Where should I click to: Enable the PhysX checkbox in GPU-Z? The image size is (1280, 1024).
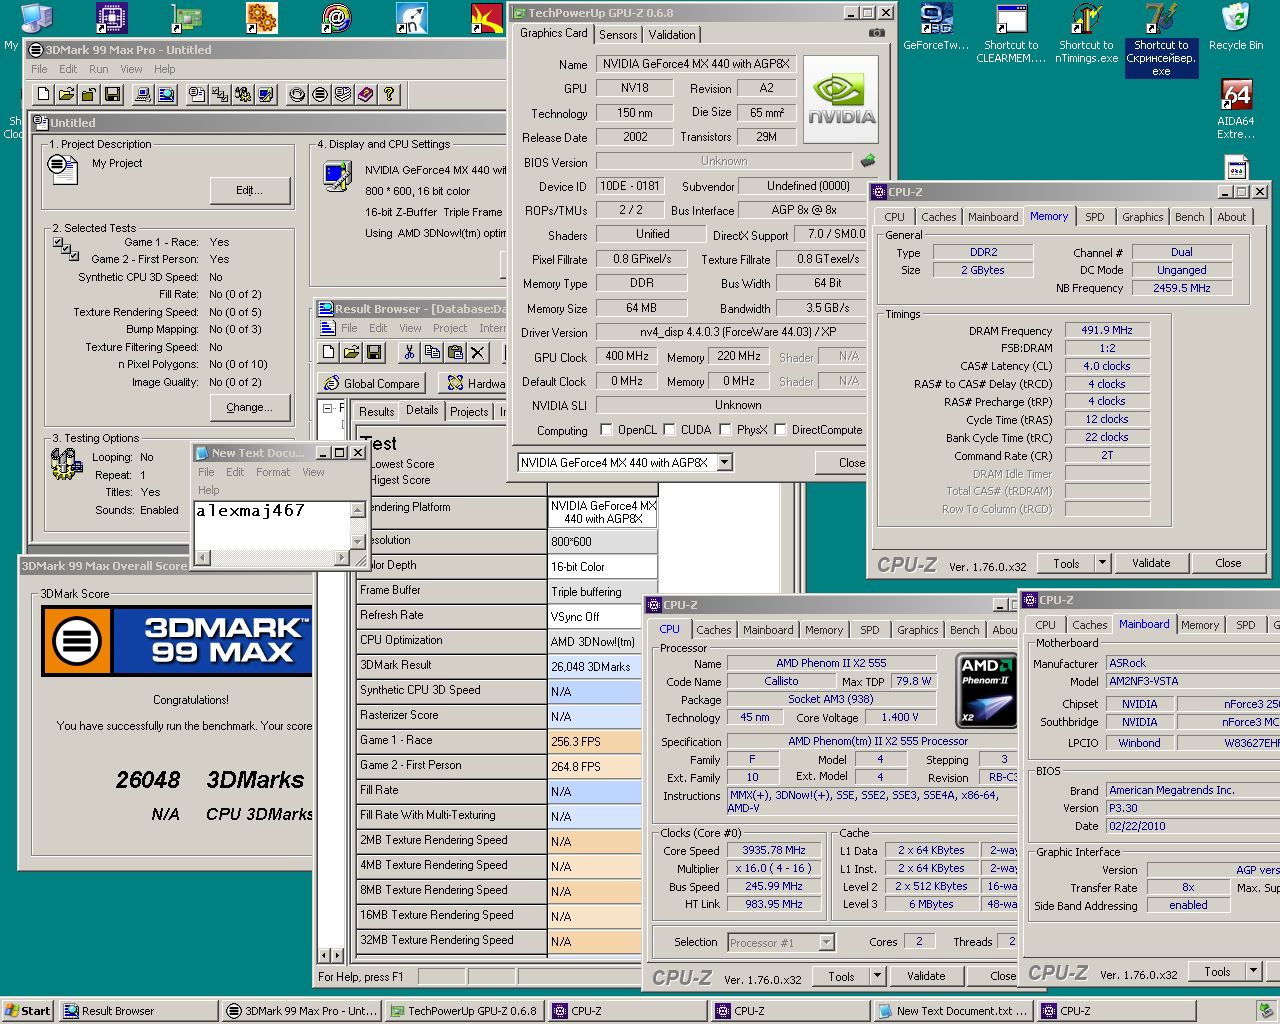coord(725,430)
